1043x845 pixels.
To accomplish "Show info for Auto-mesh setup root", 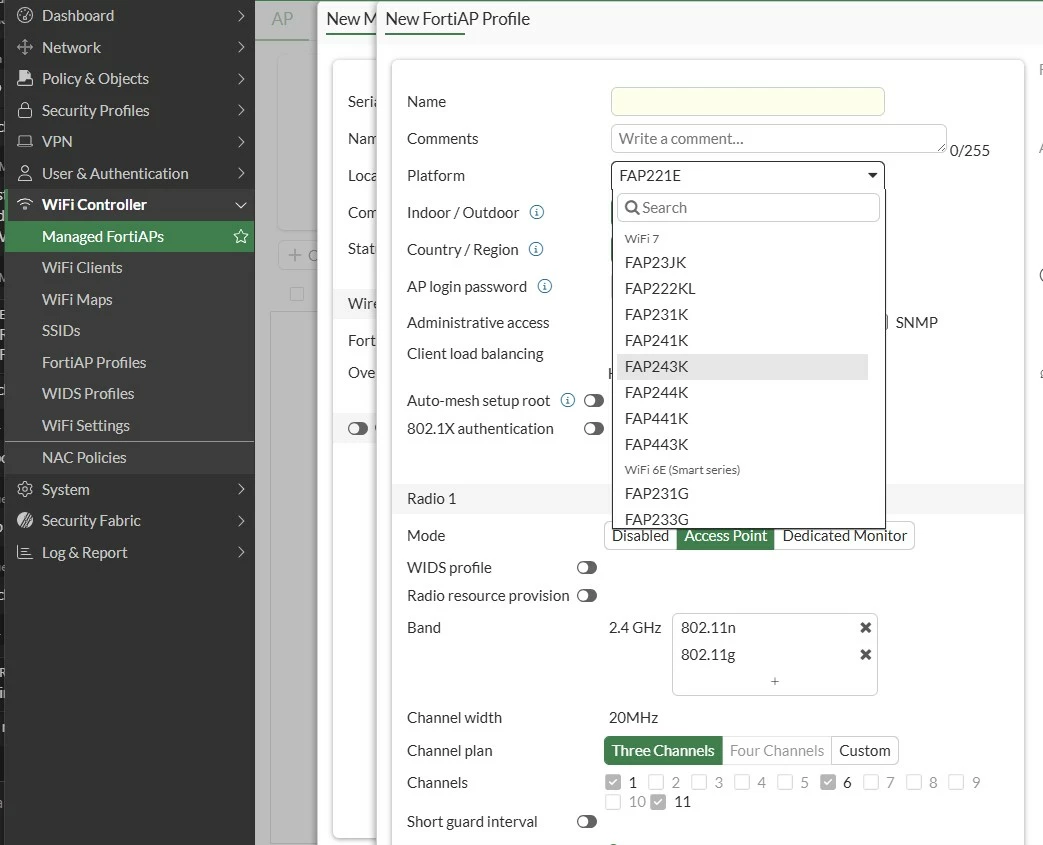I will point(567,401).
